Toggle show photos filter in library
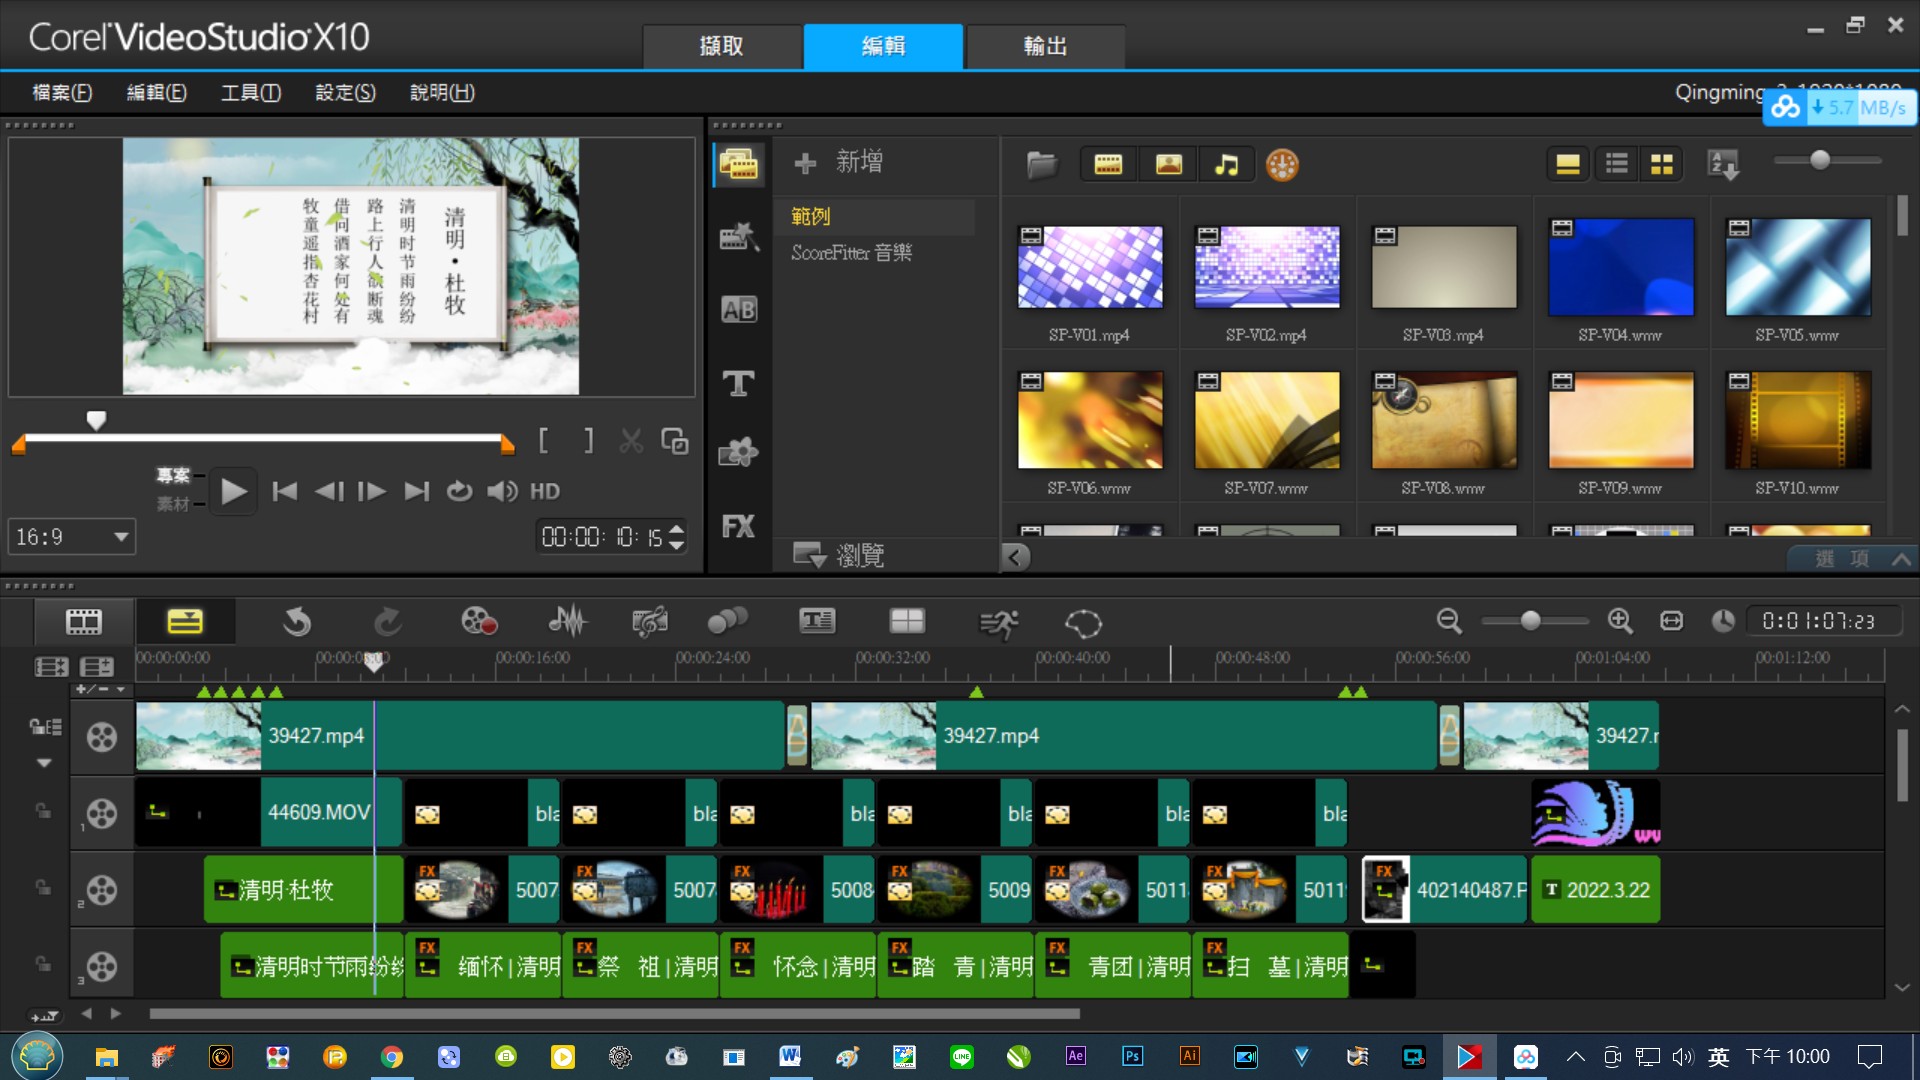The image size is (1920, 1080). [1168, 165]
